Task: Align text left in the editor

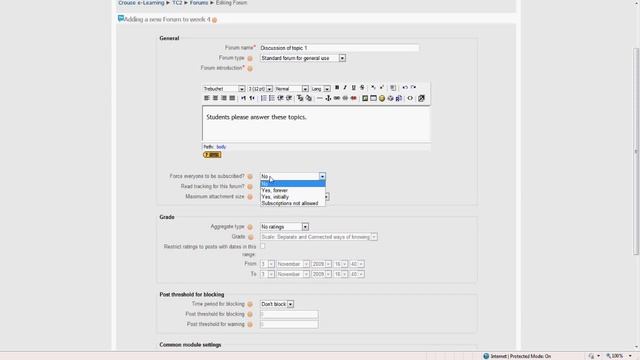Action: 207,98
